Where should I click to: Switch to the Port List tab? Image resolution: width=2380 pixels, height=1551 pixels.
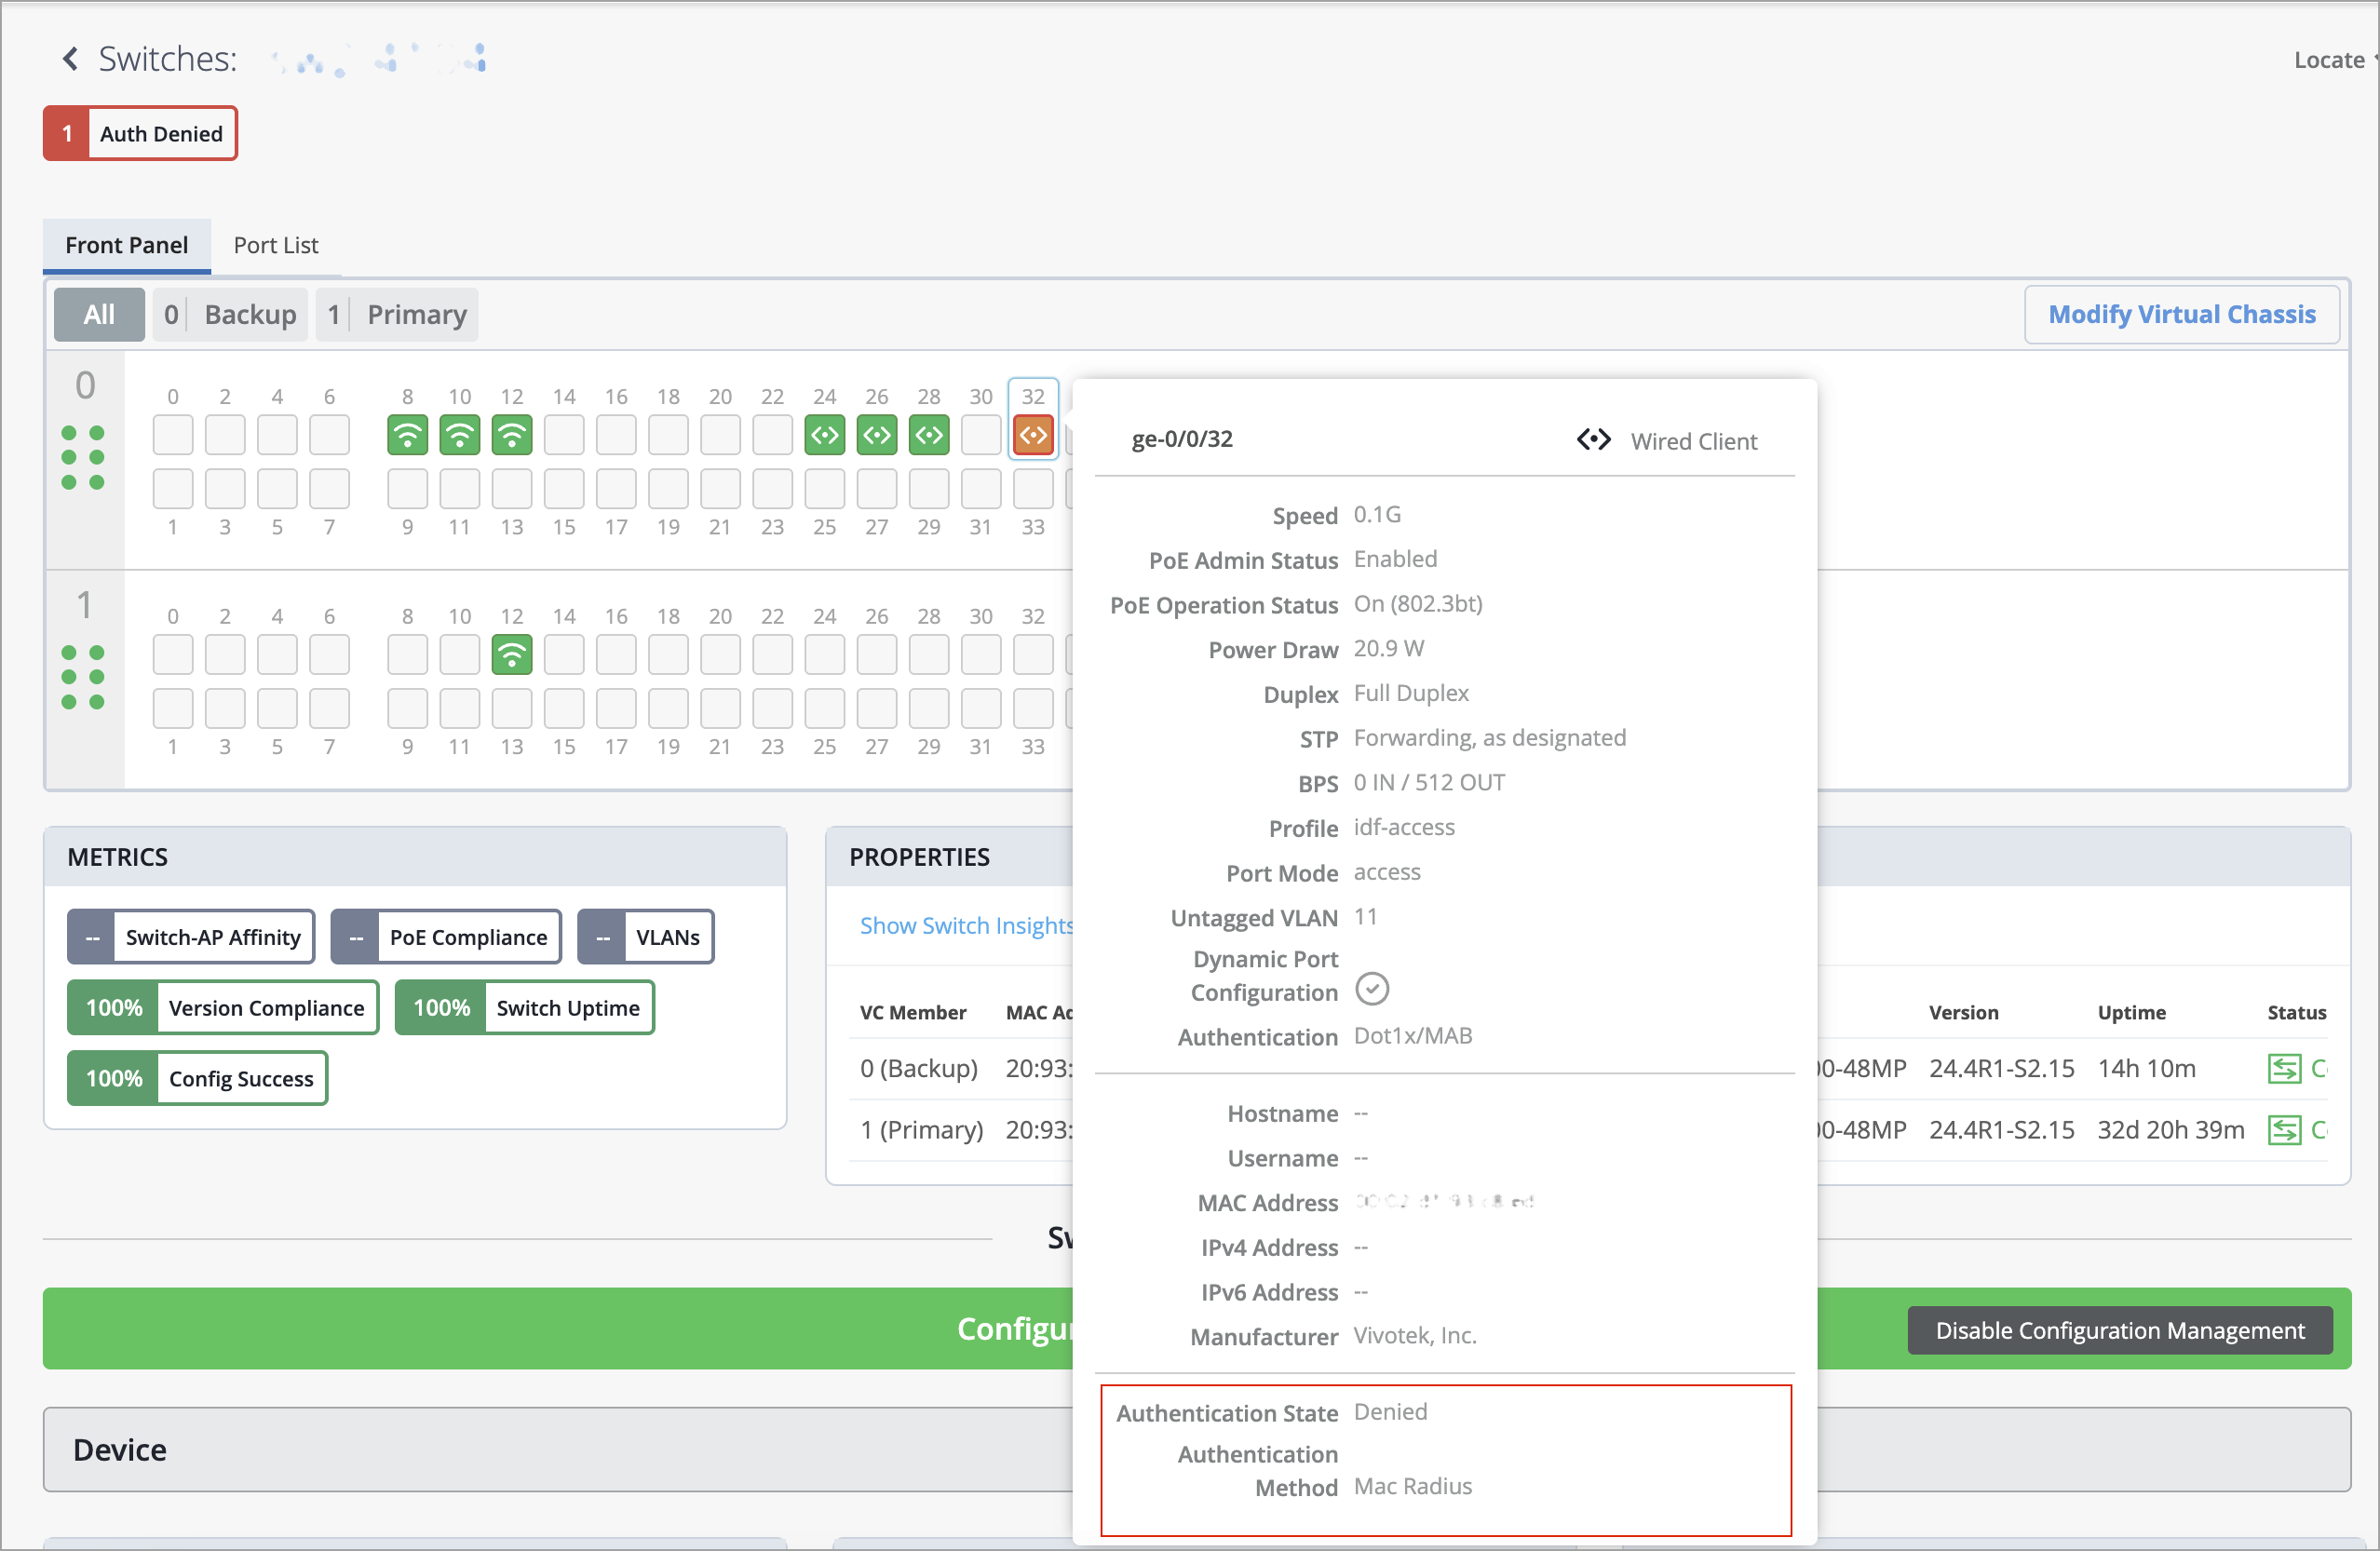[275, 245]
